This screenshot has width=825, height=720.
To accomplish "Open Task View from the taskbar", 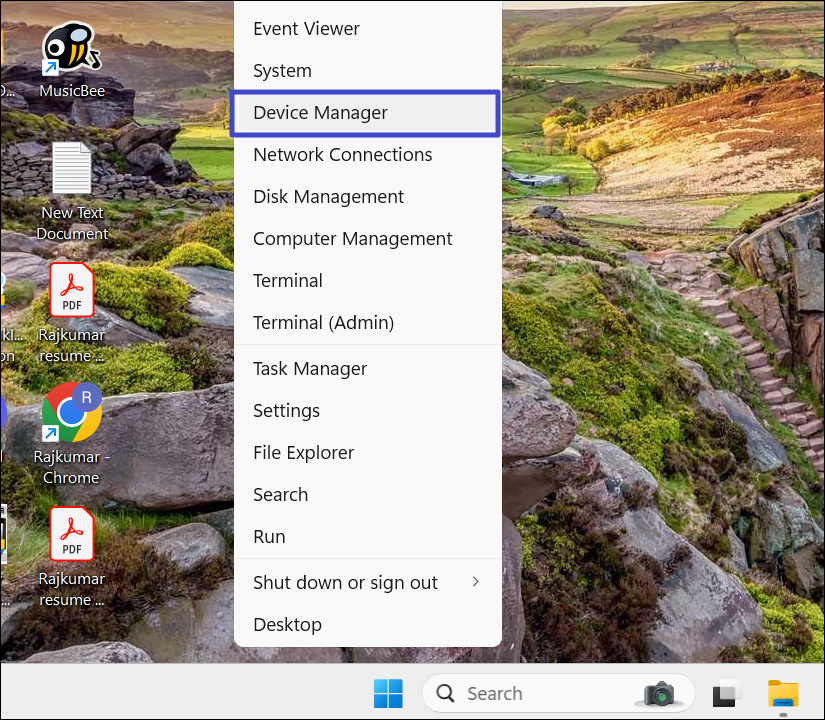I will tap(727, 693).
